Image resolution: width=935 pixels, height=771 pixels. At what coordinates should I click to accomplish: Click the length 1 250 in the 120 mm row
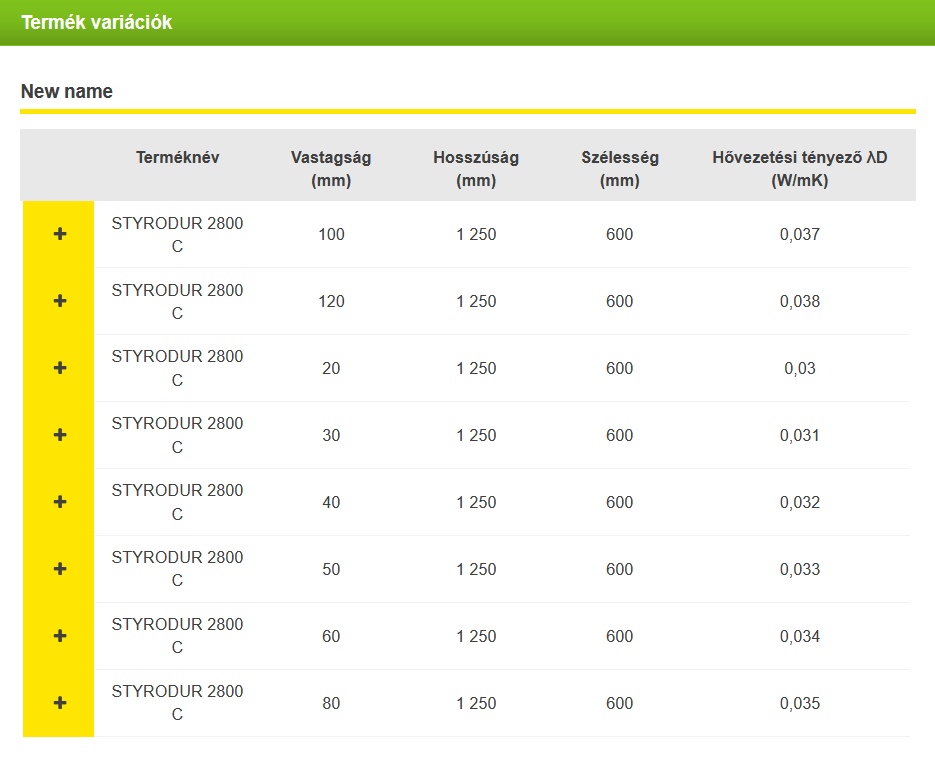[x=476, y=301]
